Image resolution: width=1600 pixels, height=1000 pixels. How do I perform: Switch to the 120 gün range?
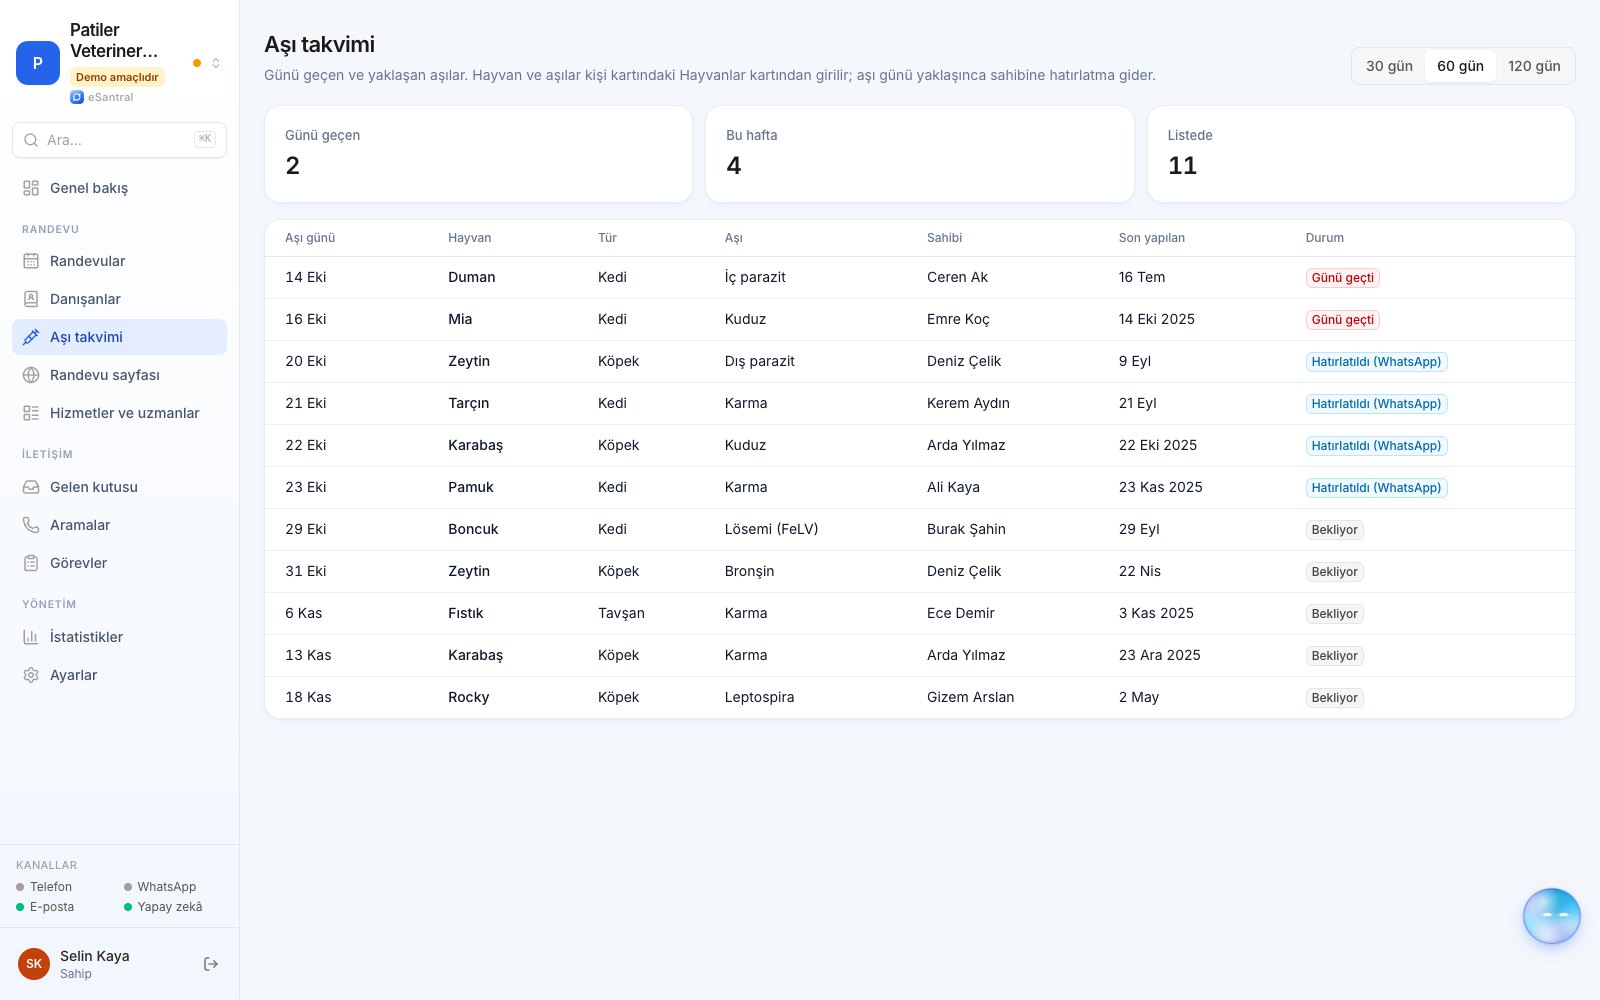pos(1534,66)
